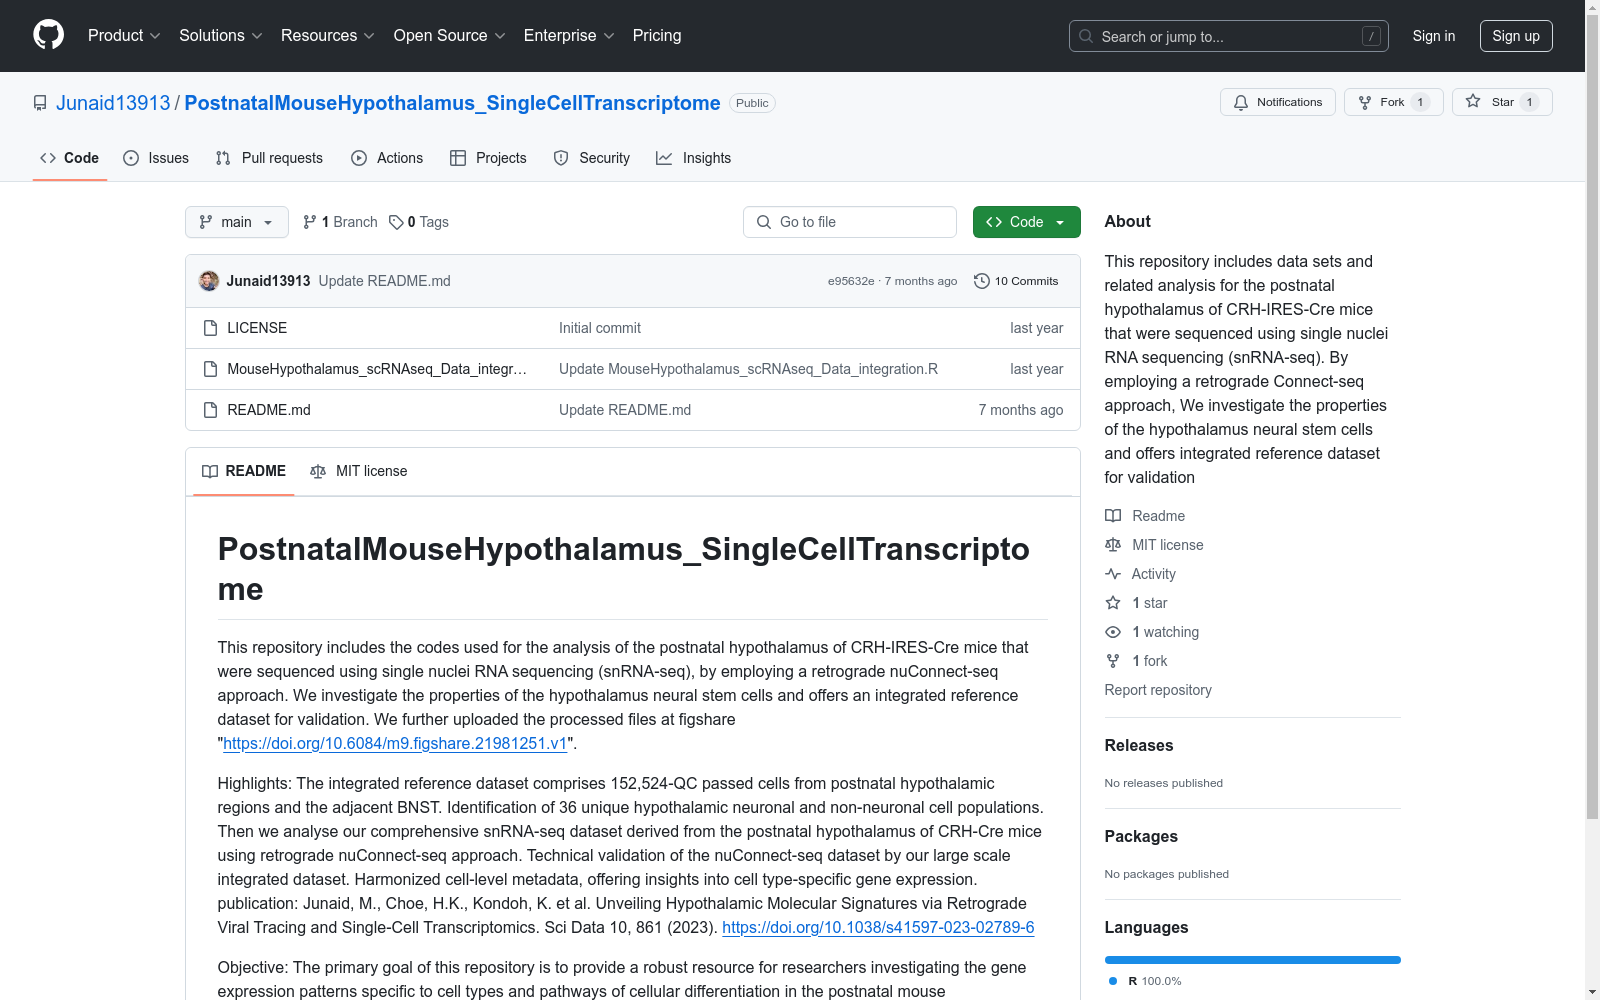Viewport: 1600px width, 1000px height.
Task: Click the search magnifier icon in top bar
Action: [1086, 36]
